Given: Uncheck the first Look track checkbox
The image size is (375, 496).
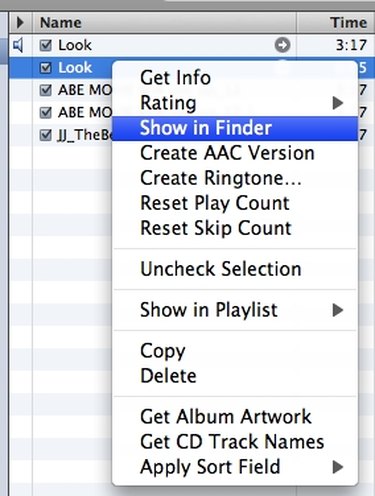Looking at the screenshot, I should [45, 45].
